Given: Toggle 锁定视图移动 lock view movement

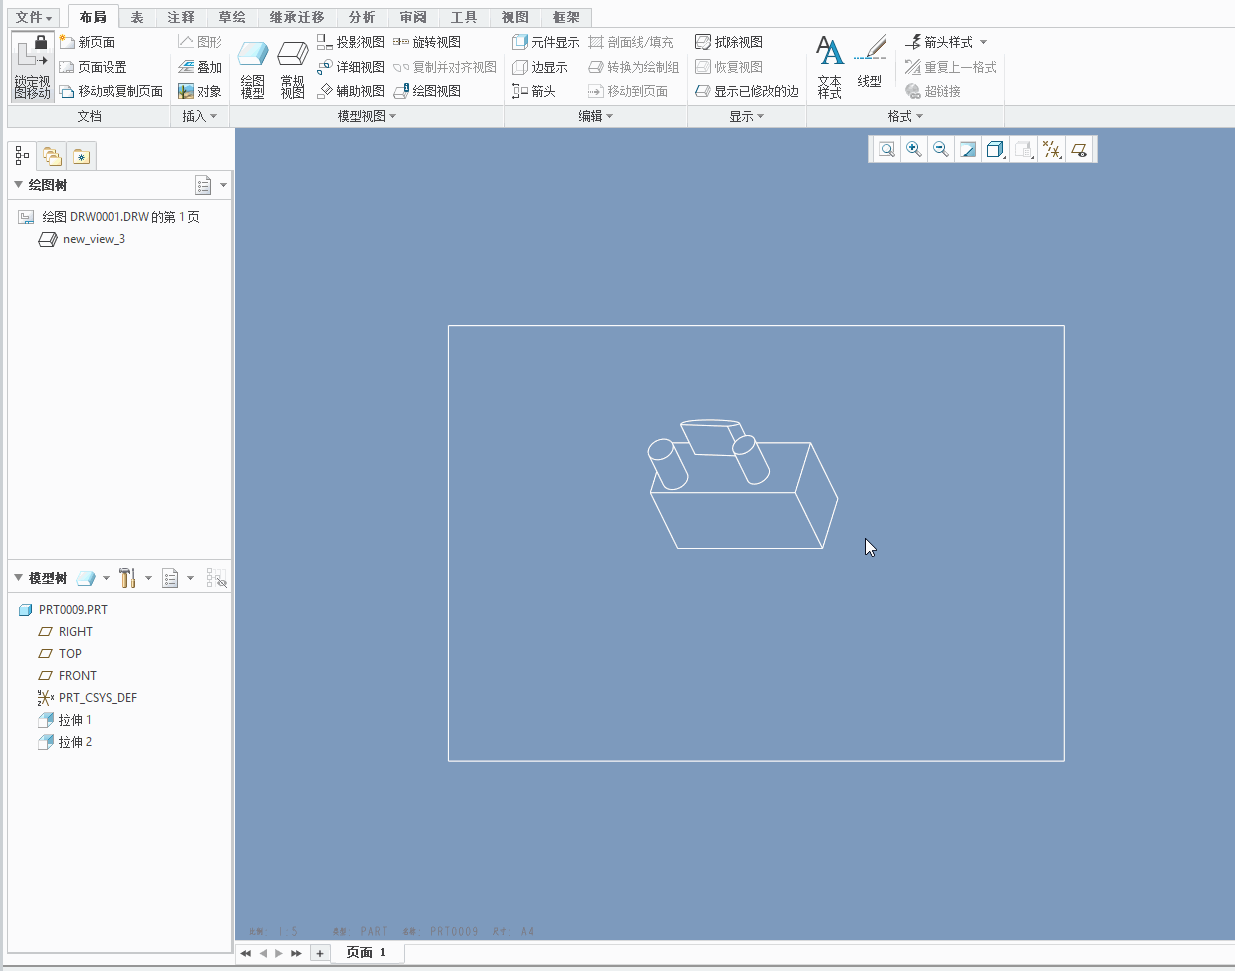Looking at the screenshot, I should pos(32,66).
